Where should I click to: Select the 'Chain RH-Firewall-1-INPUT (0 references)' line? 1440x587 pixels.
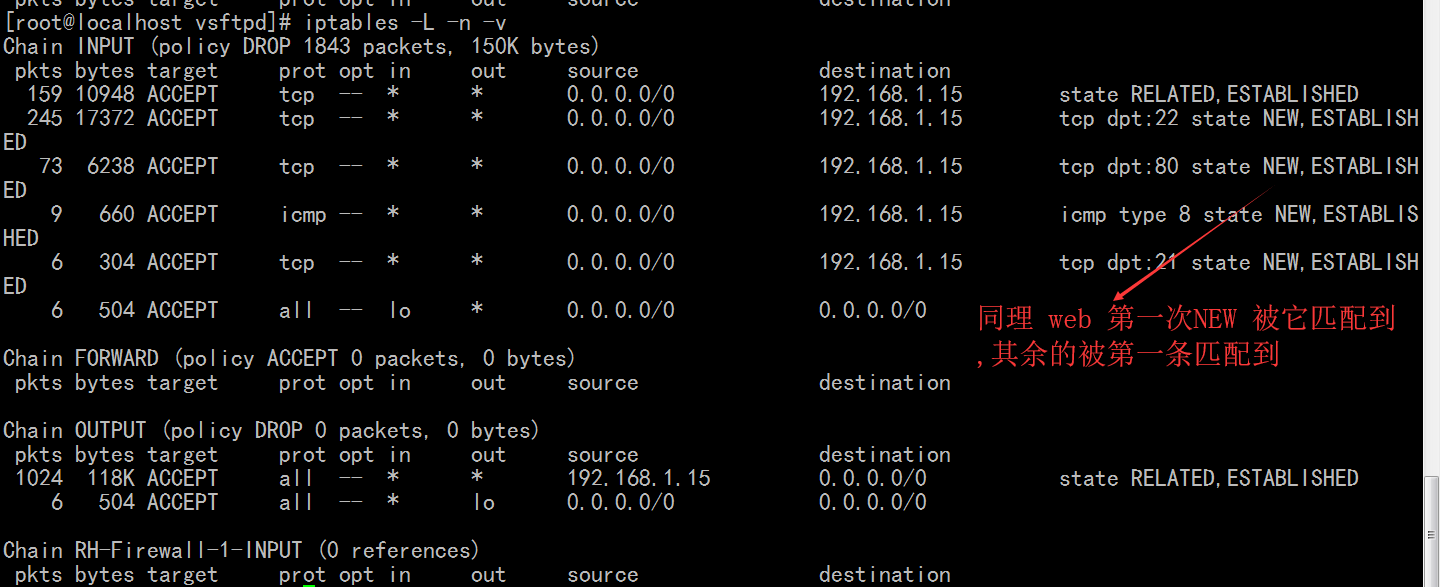(x=241, y=550)
